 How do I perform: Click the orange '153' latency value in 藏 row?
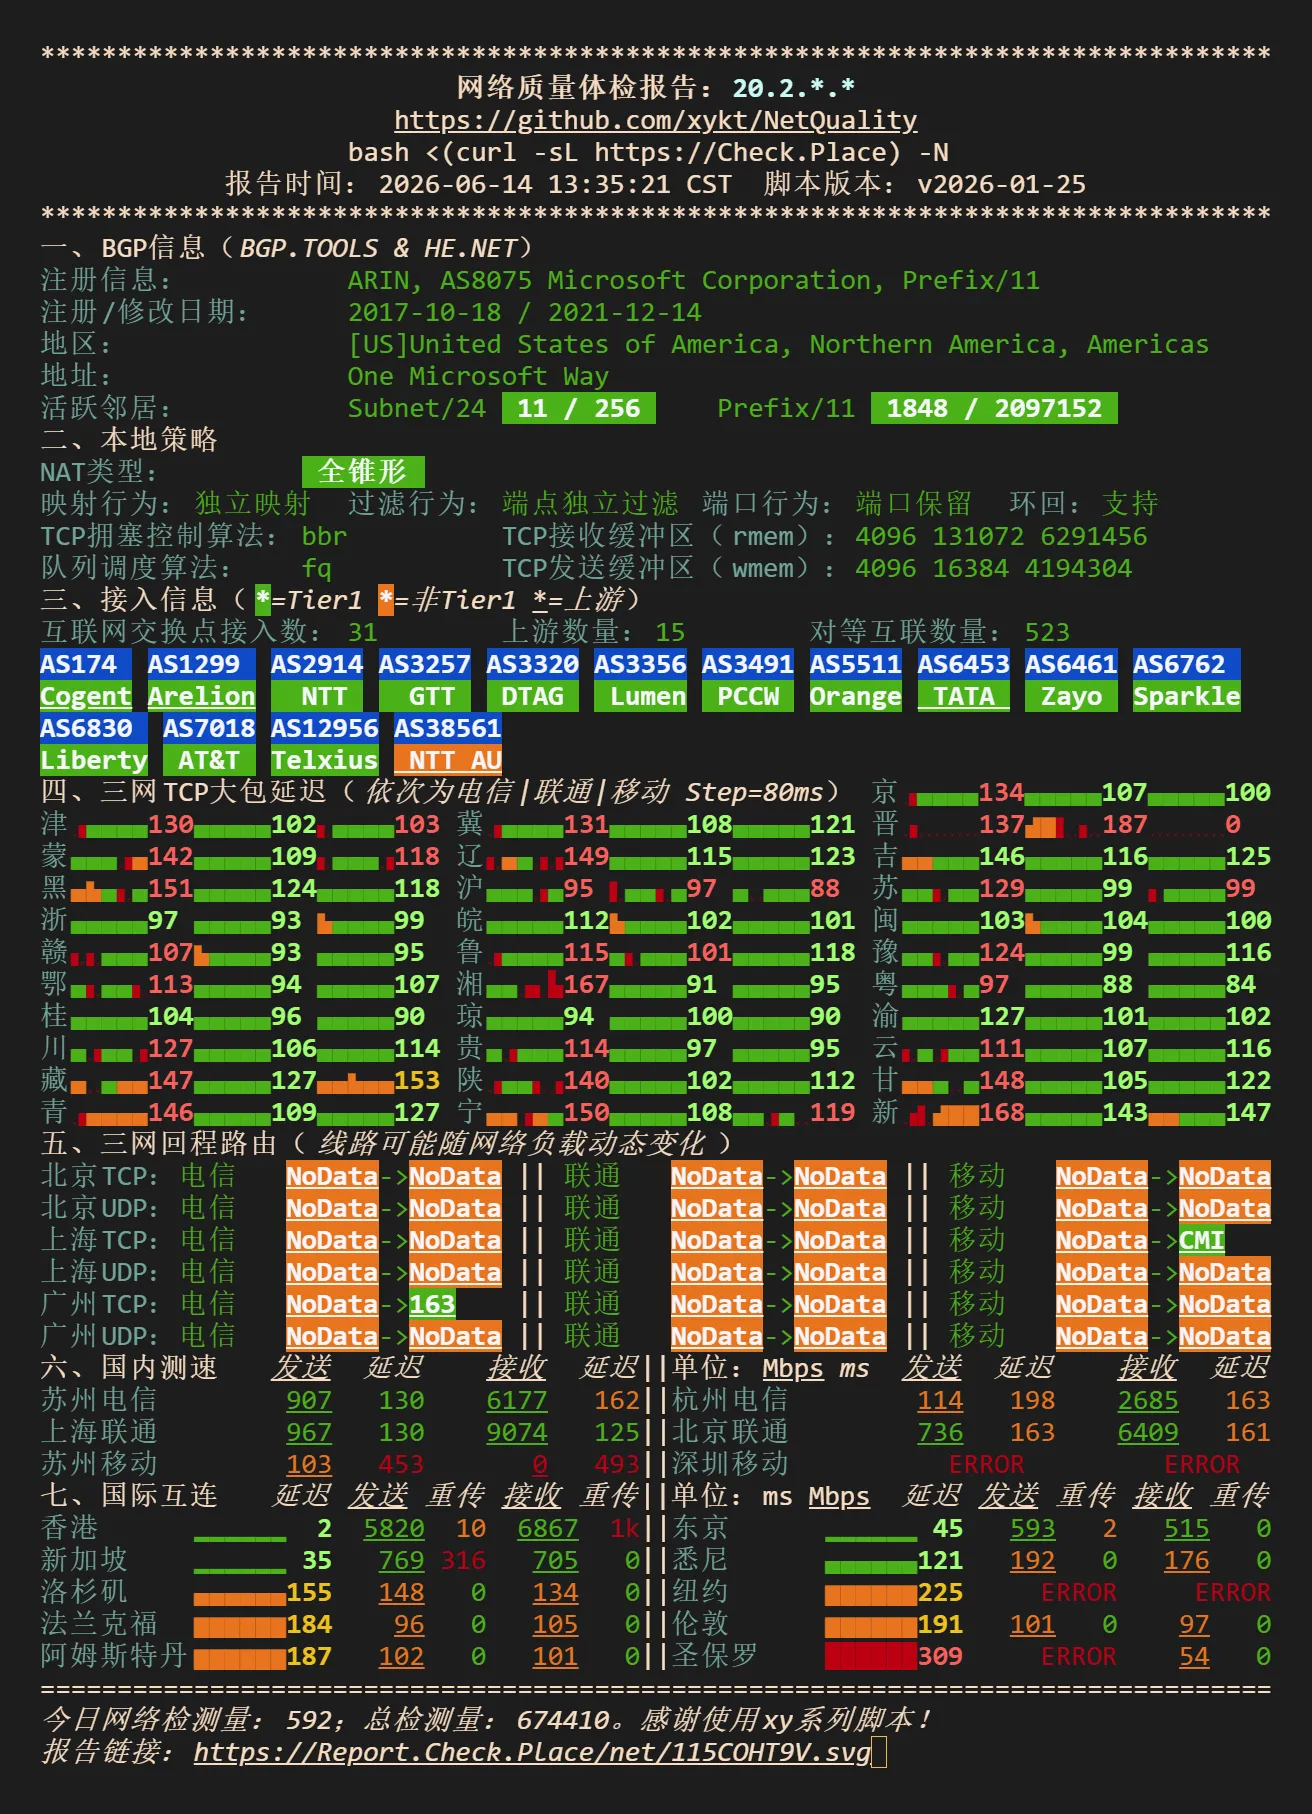click(x=417, y=1080)
